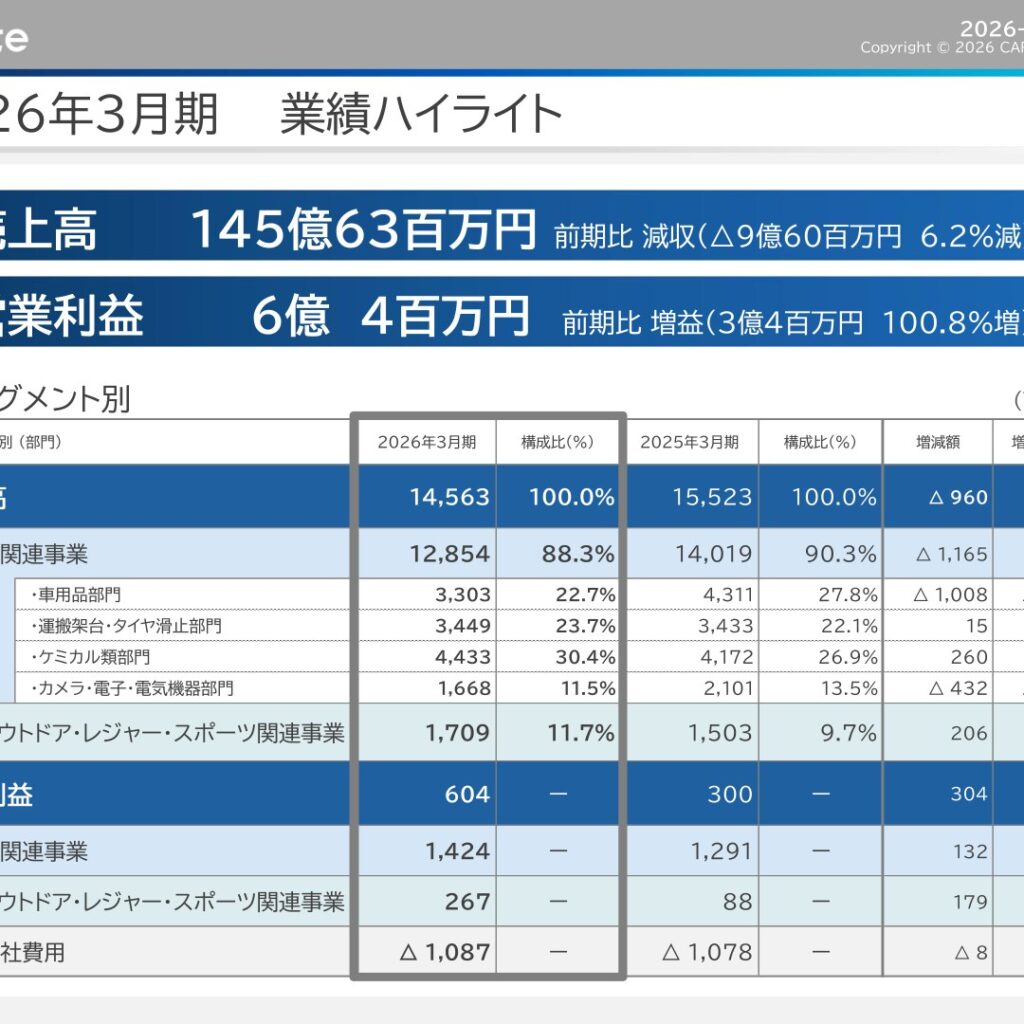The width and height of the screenshot is (1024, 1024).
Task: Click the 145億63百万円 sales headline
Action: (x=363, y=229)
